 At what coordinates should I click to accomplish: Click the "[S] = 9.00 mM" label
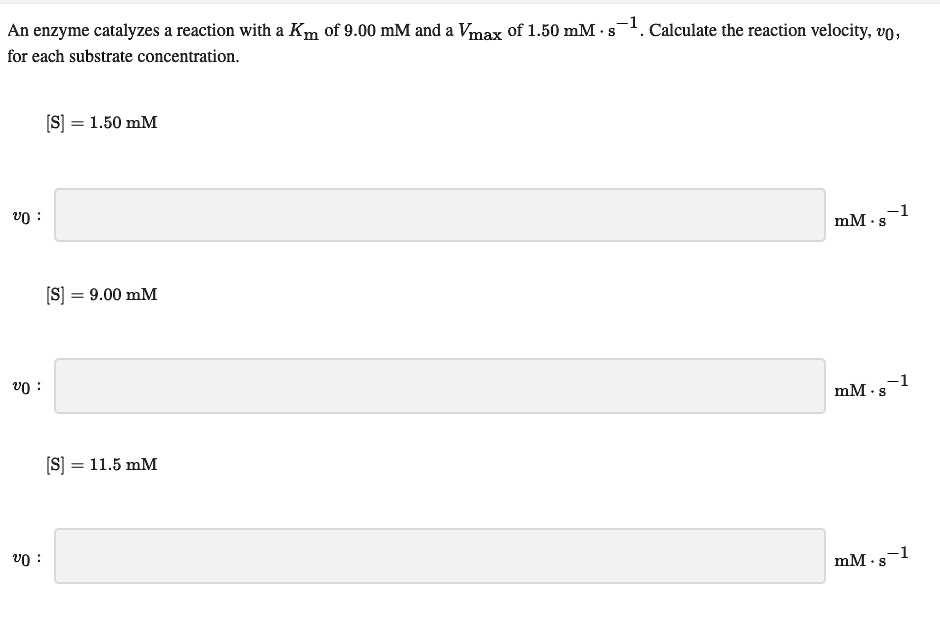[x=101, y=294]
